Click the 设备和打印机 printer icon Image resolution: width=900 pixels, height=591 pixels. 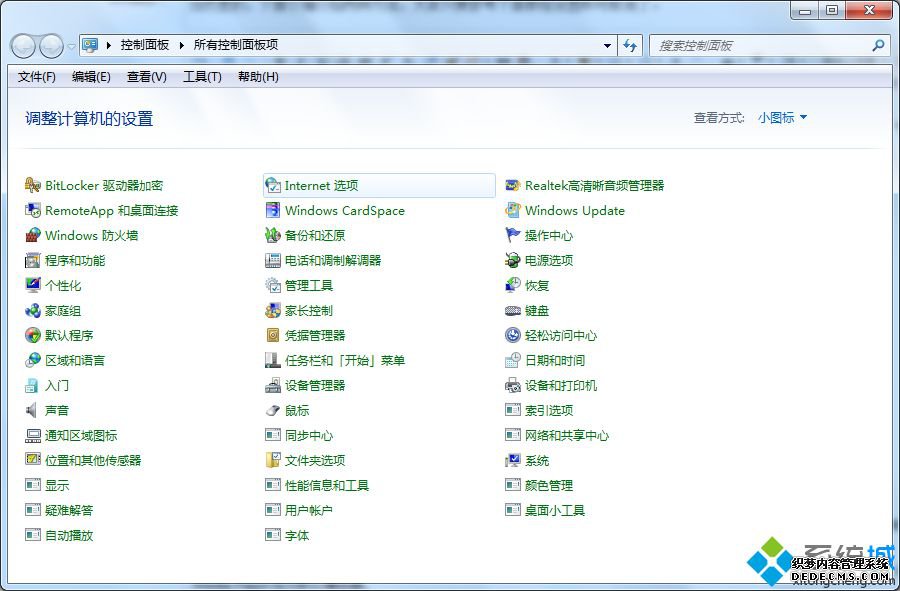[x=513, y=386]
